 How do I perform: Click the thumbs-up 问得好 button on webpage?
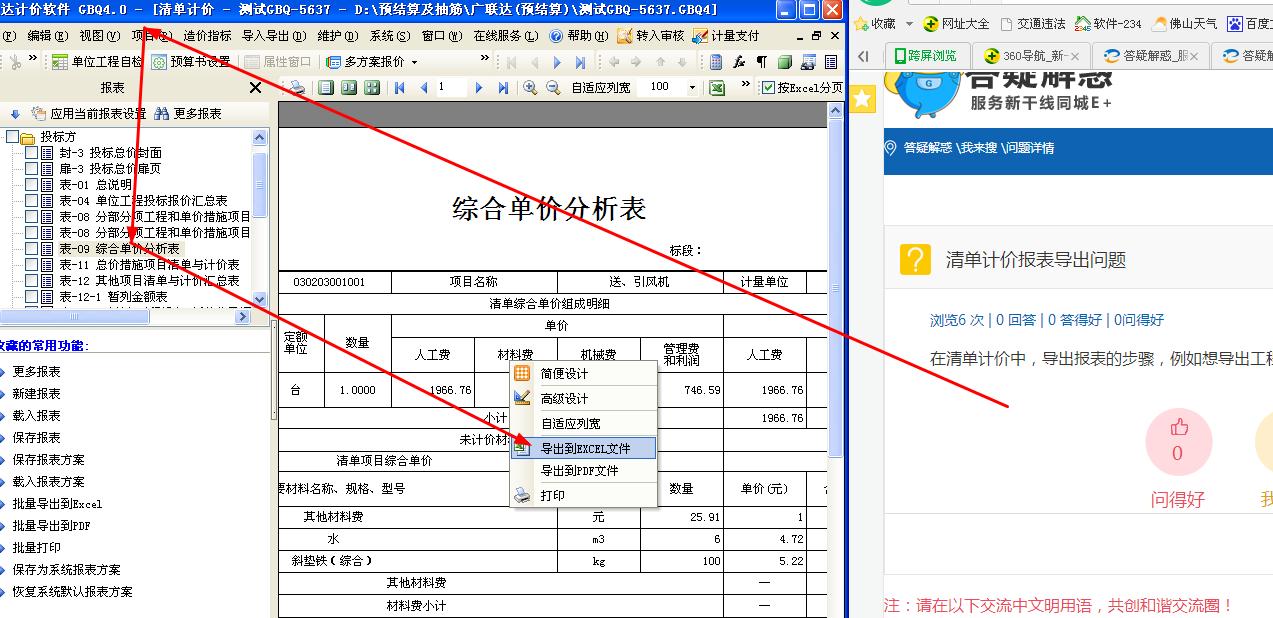coord(1178,442)
